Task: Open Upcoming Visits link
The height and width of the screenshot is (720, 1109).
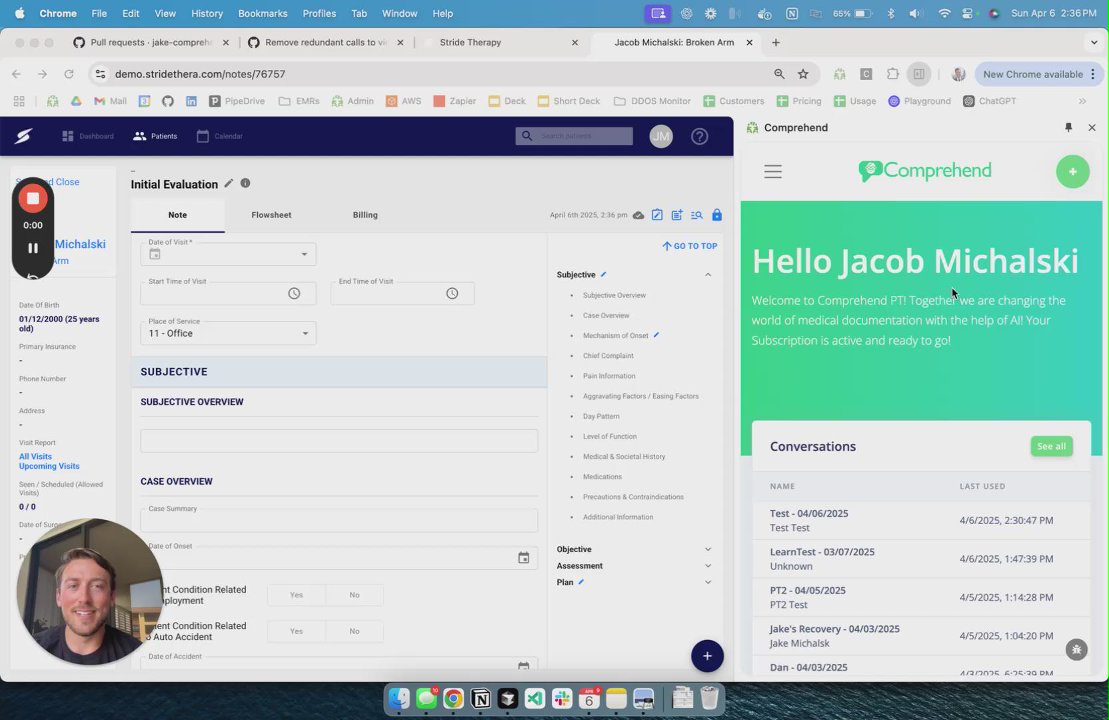Action: click(x=49, y=466)
